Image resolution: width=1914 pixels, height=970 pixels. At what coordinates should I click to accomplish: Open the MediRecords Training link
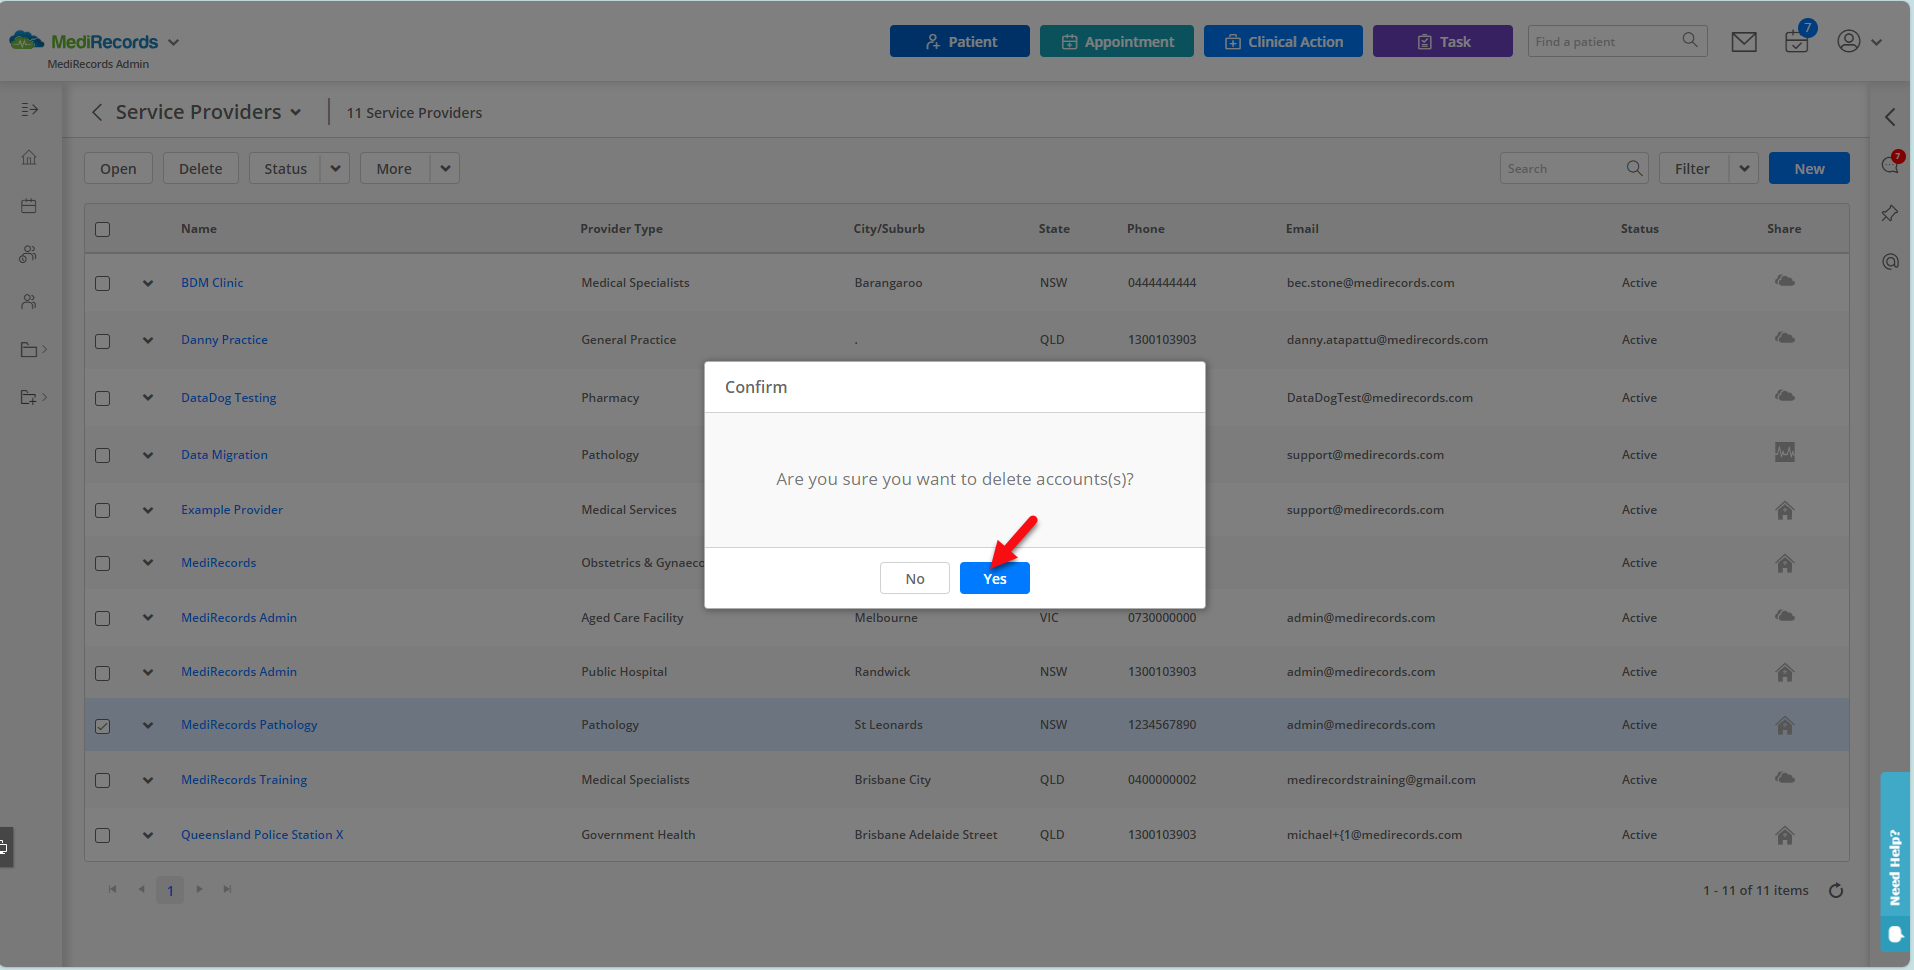click(x=244, y=779)
